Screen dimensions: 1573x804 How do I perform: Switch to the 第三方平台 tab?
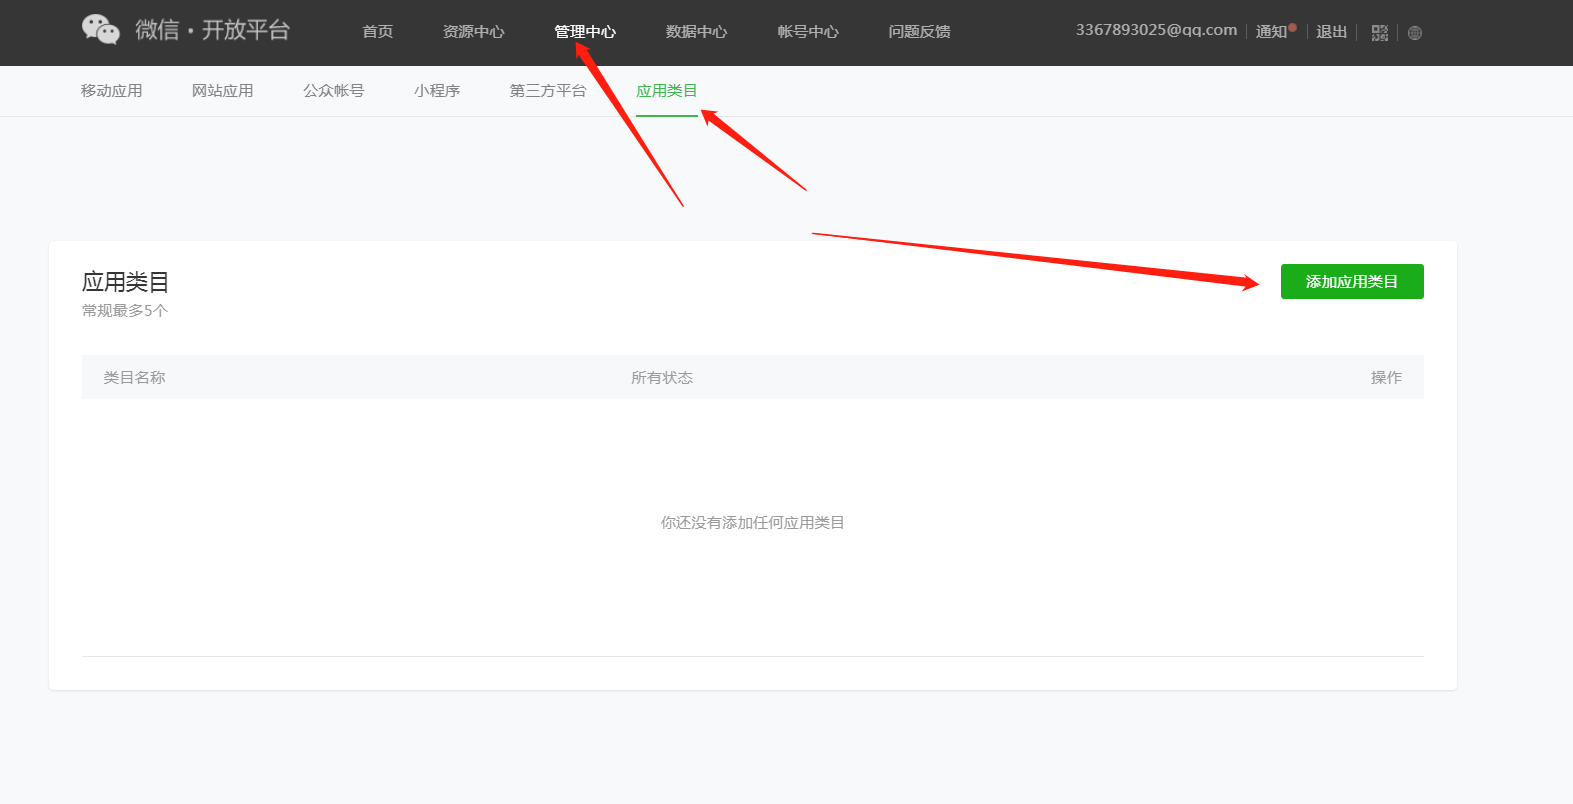click(548, 91)
